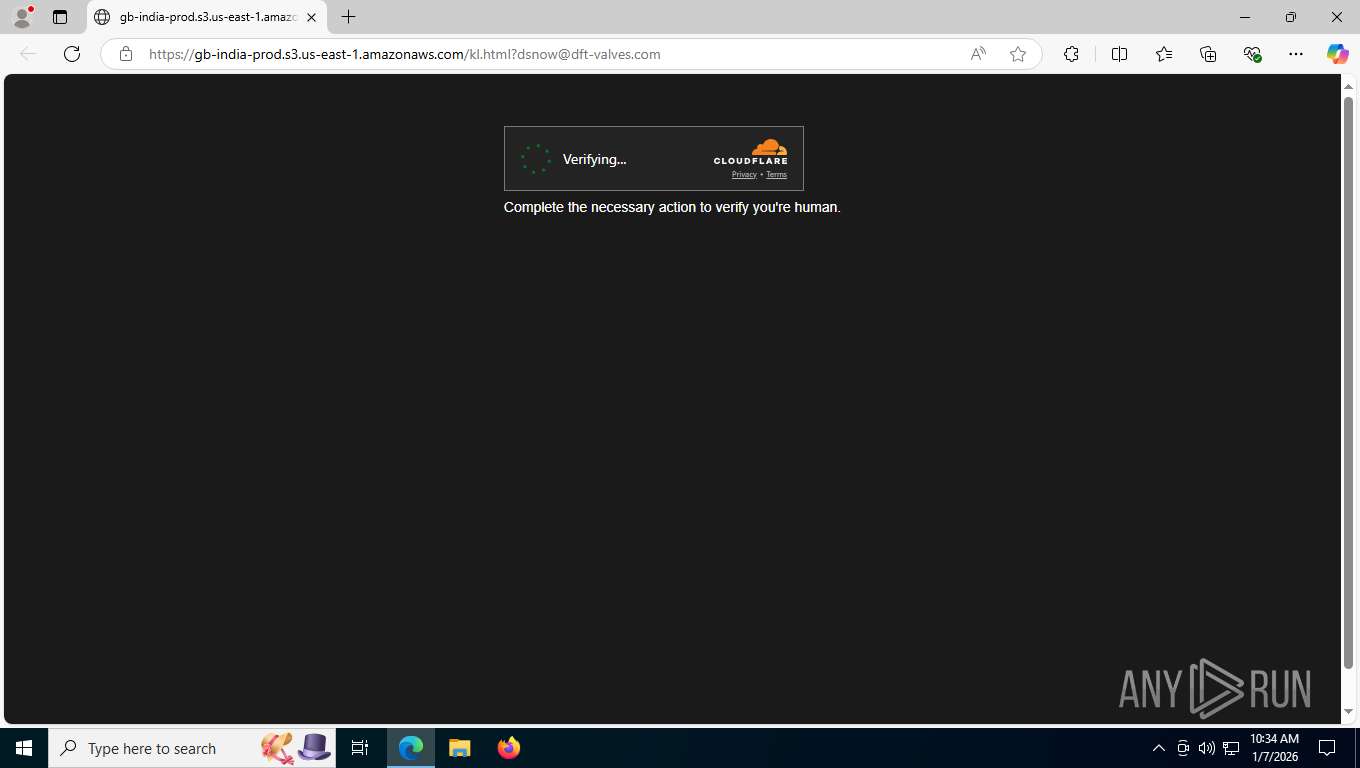1360x768 pixels.
Task: Click the address bar URL field
Action: (x=550, y=54)
